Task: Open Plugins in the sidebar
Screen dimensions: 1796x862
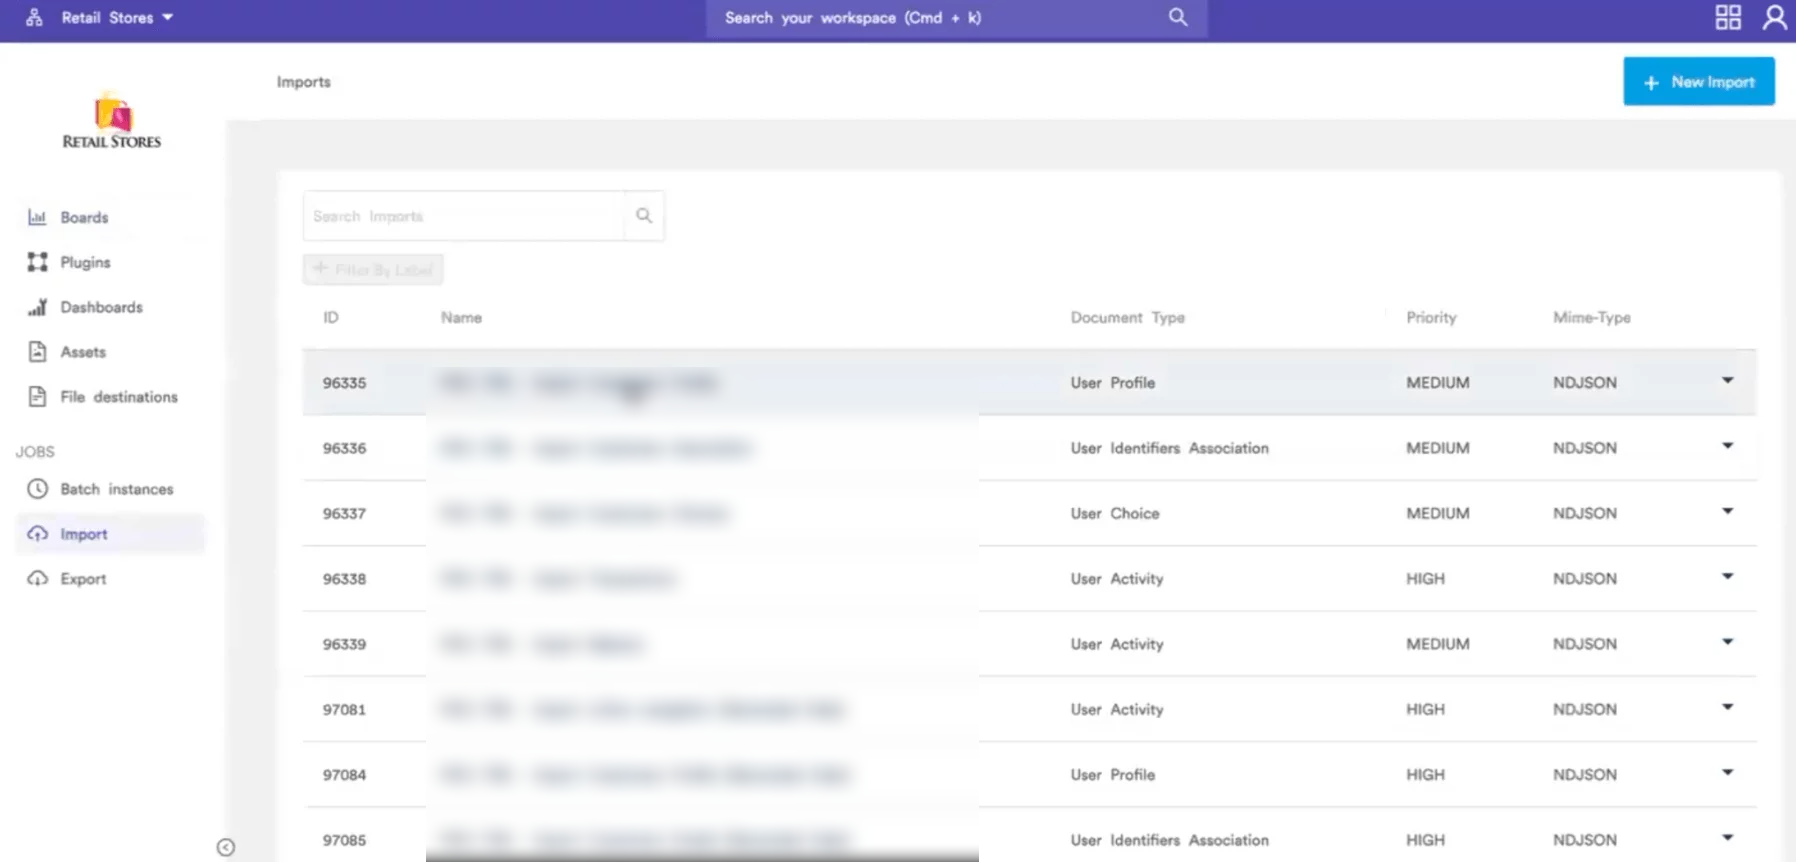Action: pos(85,262)
